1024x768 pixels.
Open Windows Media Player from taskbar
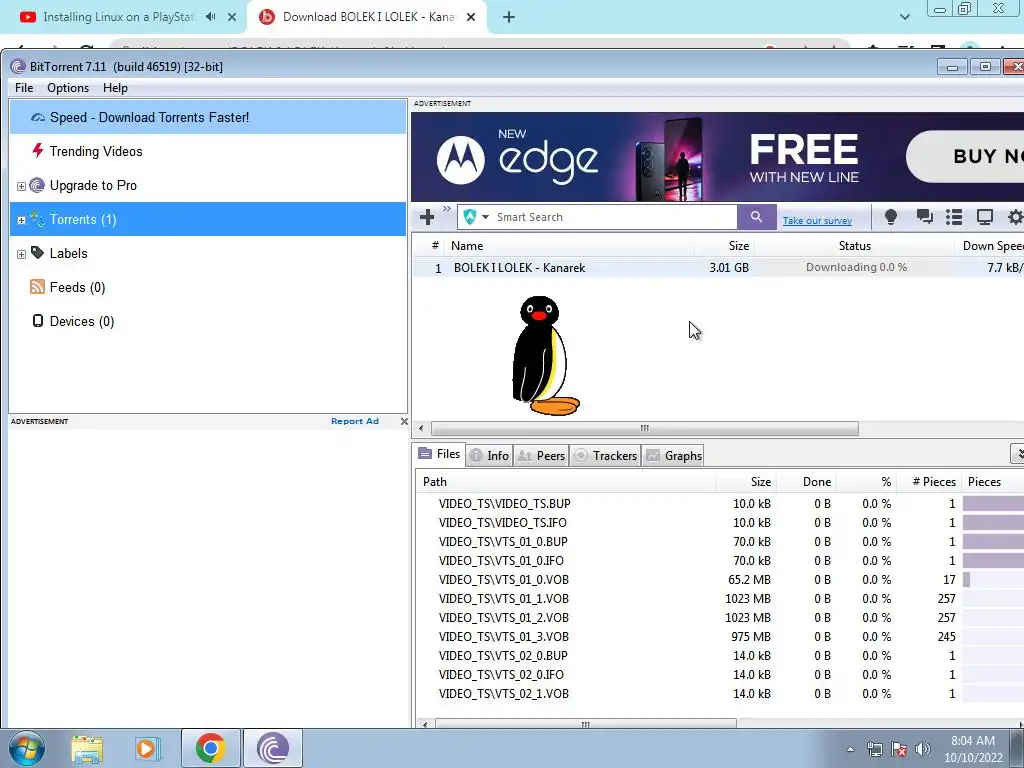[x=148, y=749]
